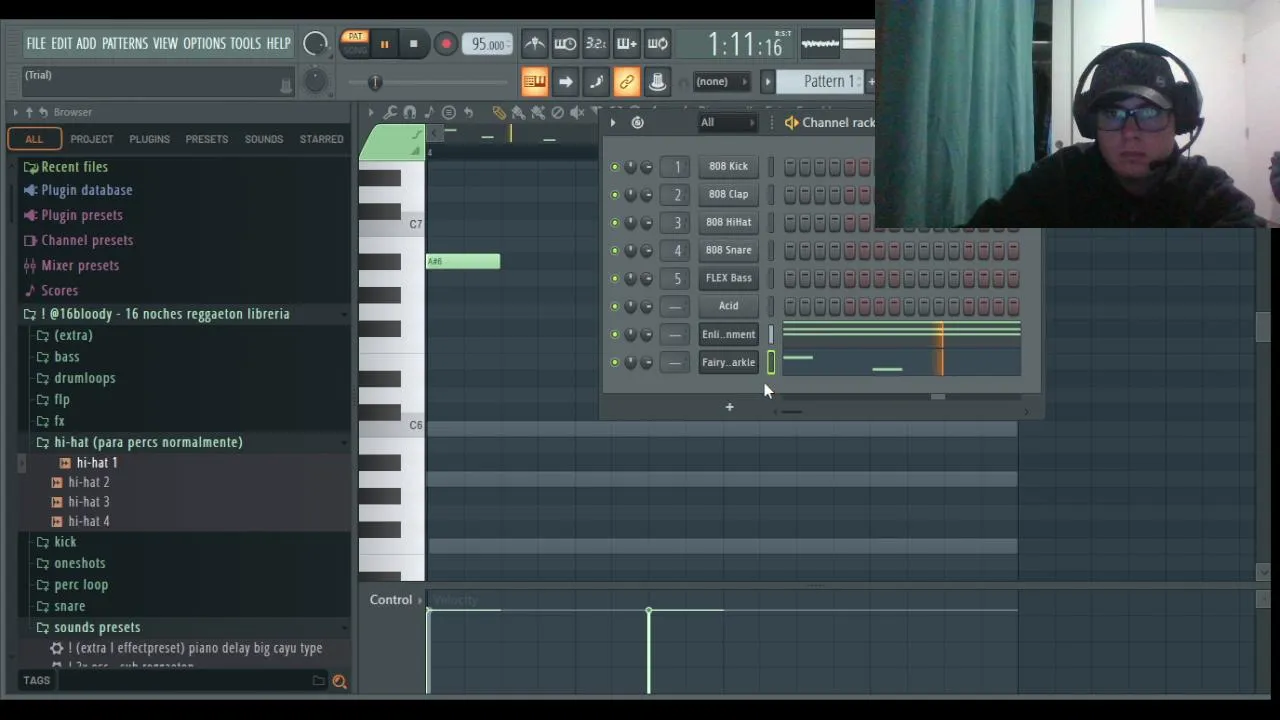Toggle the metronome icon
This screenshot has width=1280, height=720.
coord(535,44)
